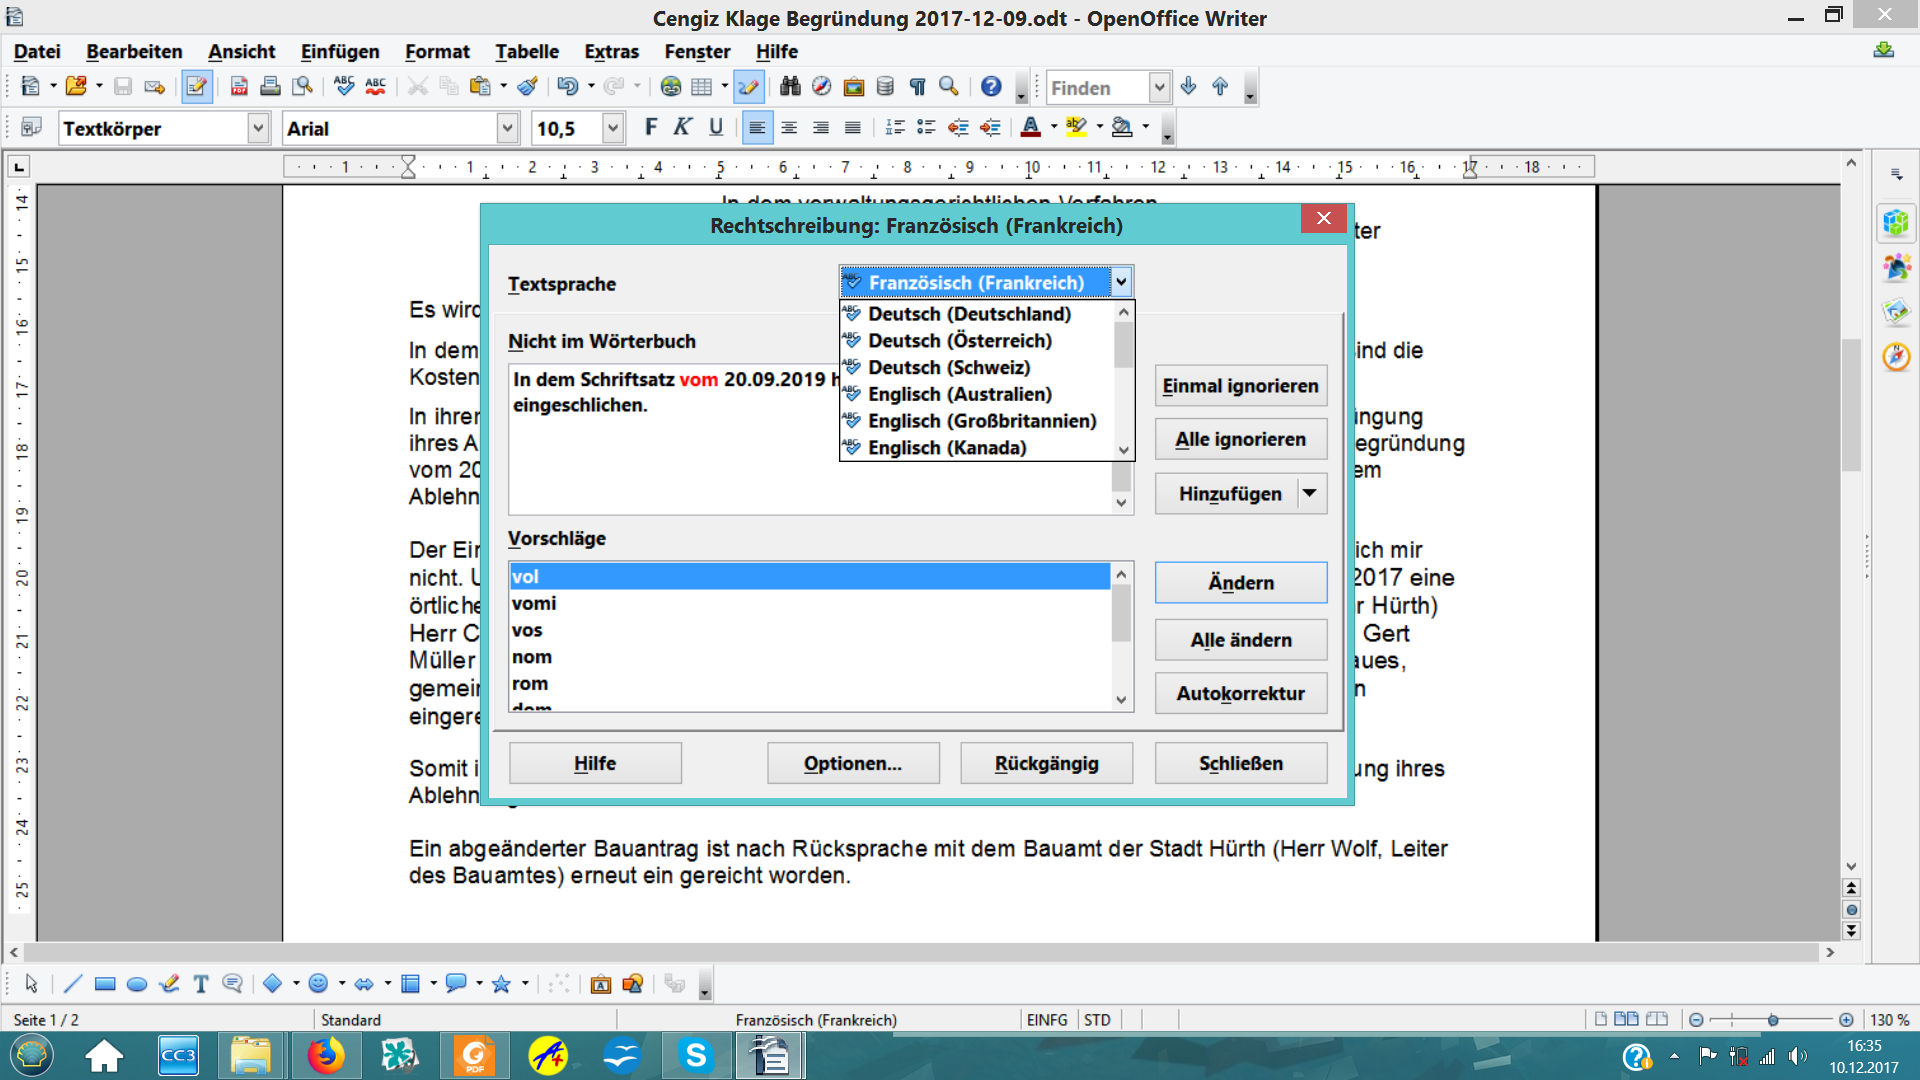Open the font size 10,5 dropdown
The width and height of the screenshot is (1920, 1080).
tap(613, 128)
